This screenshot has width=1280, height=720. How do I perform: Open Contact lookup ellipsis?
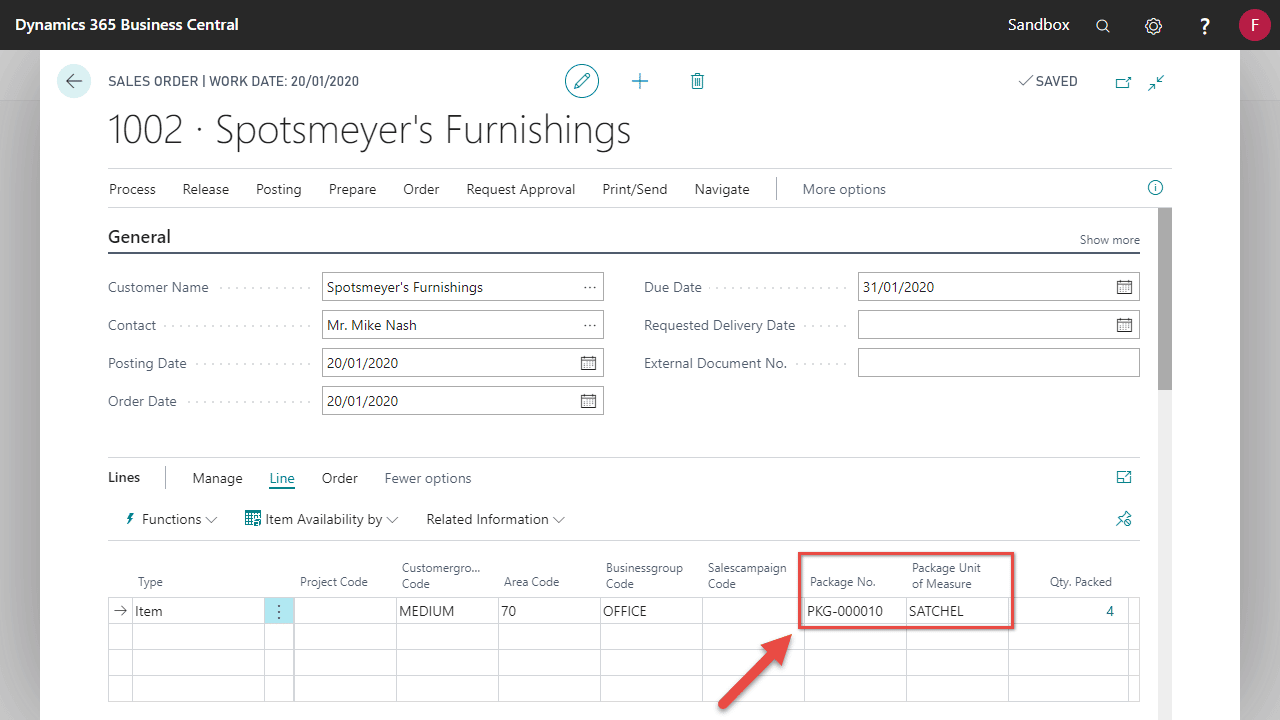(590, 325)
